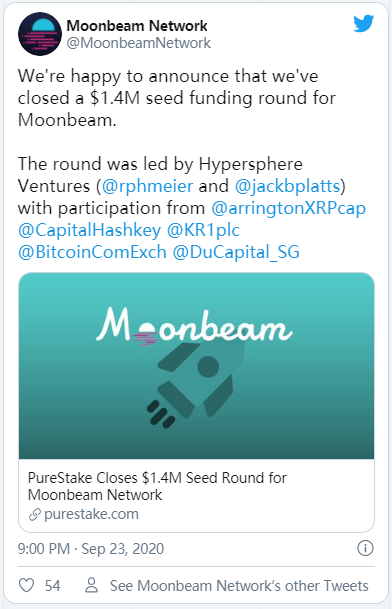This screenshot has height=609, width=392.
Task: See Moonbeam Network's other Tweets
Action: click(239, 586)
